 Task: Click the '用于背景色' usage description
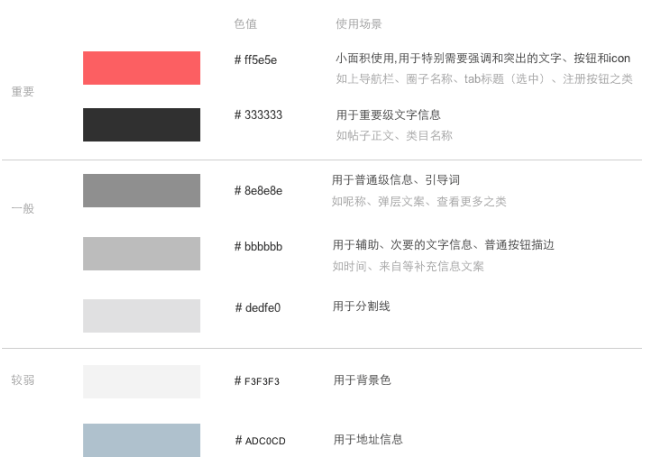[x=361, y=380]
